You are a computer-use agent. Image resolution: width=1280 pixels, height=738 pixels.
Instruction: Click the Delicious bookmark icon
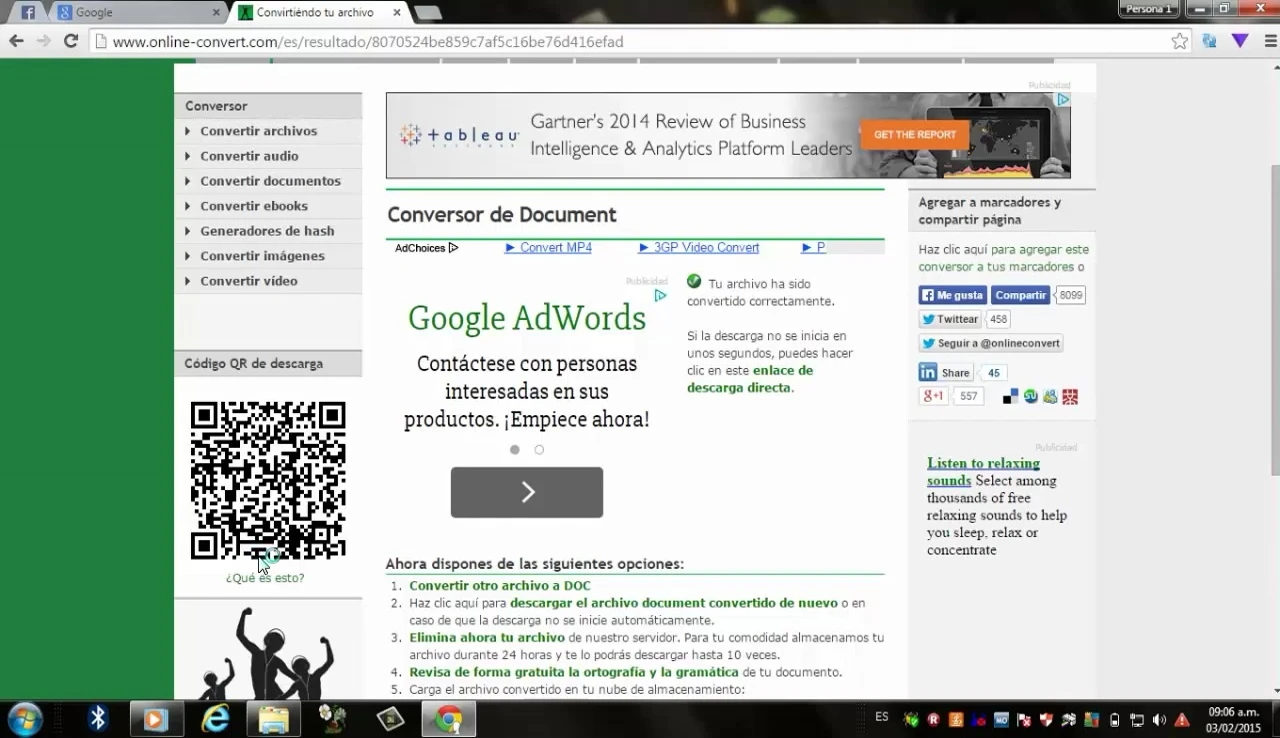(x=1010, y=397)
